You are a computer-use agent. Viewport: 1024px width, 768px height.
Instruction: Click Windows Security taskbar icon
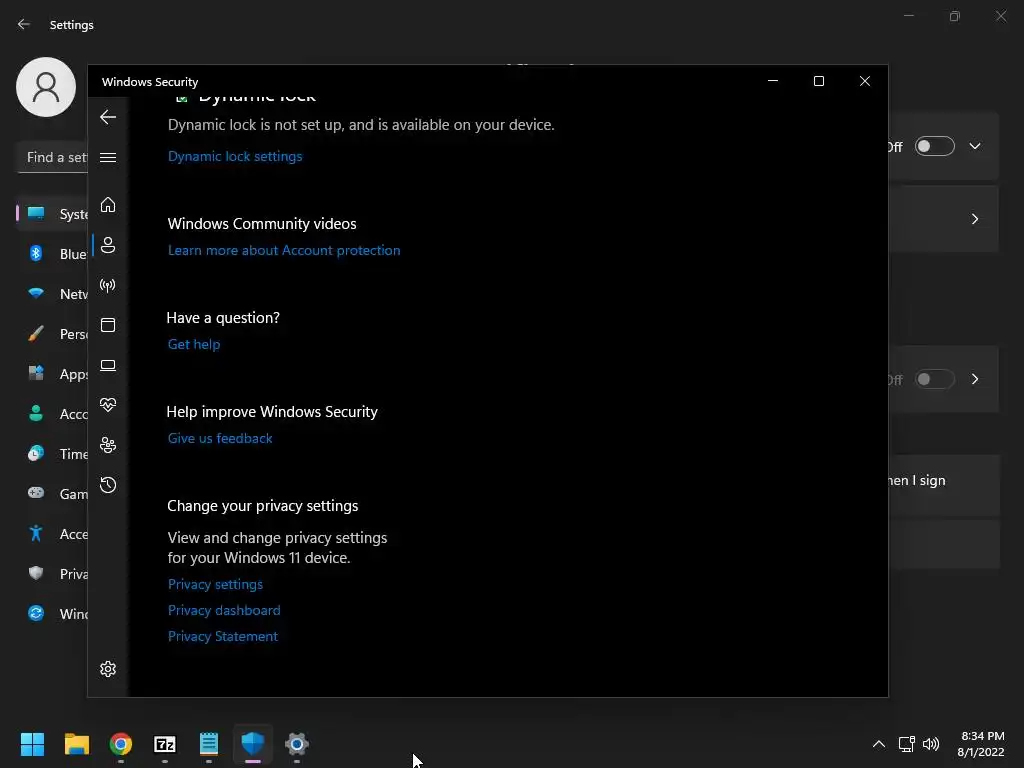click(253, 744)
